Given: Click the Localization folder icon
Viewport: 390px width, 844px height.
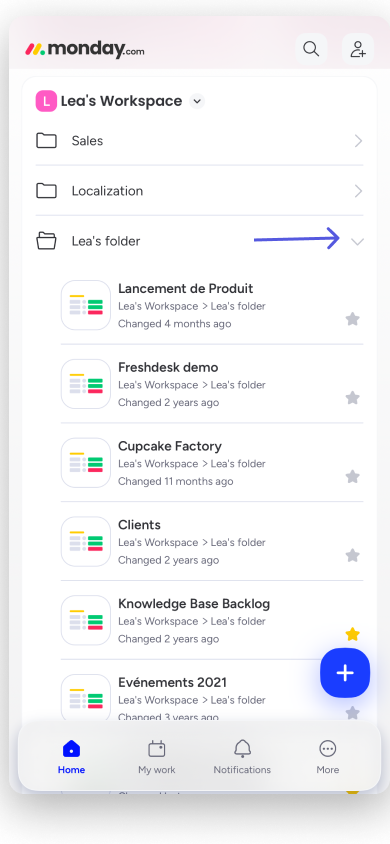Looking at the screenshot, I should point(46,191).
